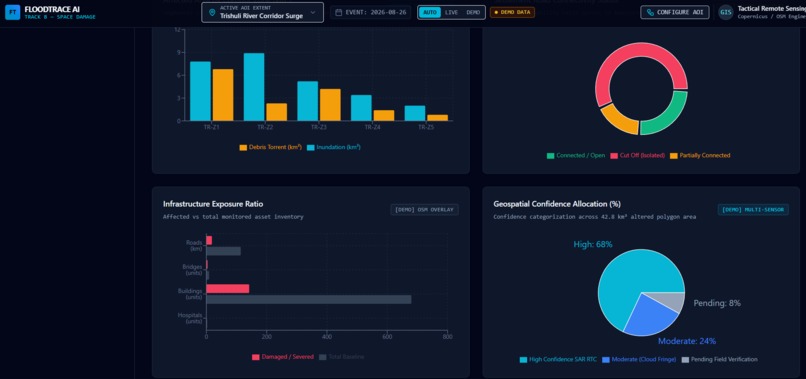
Task: Click the Buildings damaged red bar
Action: pyautogui.click(x=228, y=288)
